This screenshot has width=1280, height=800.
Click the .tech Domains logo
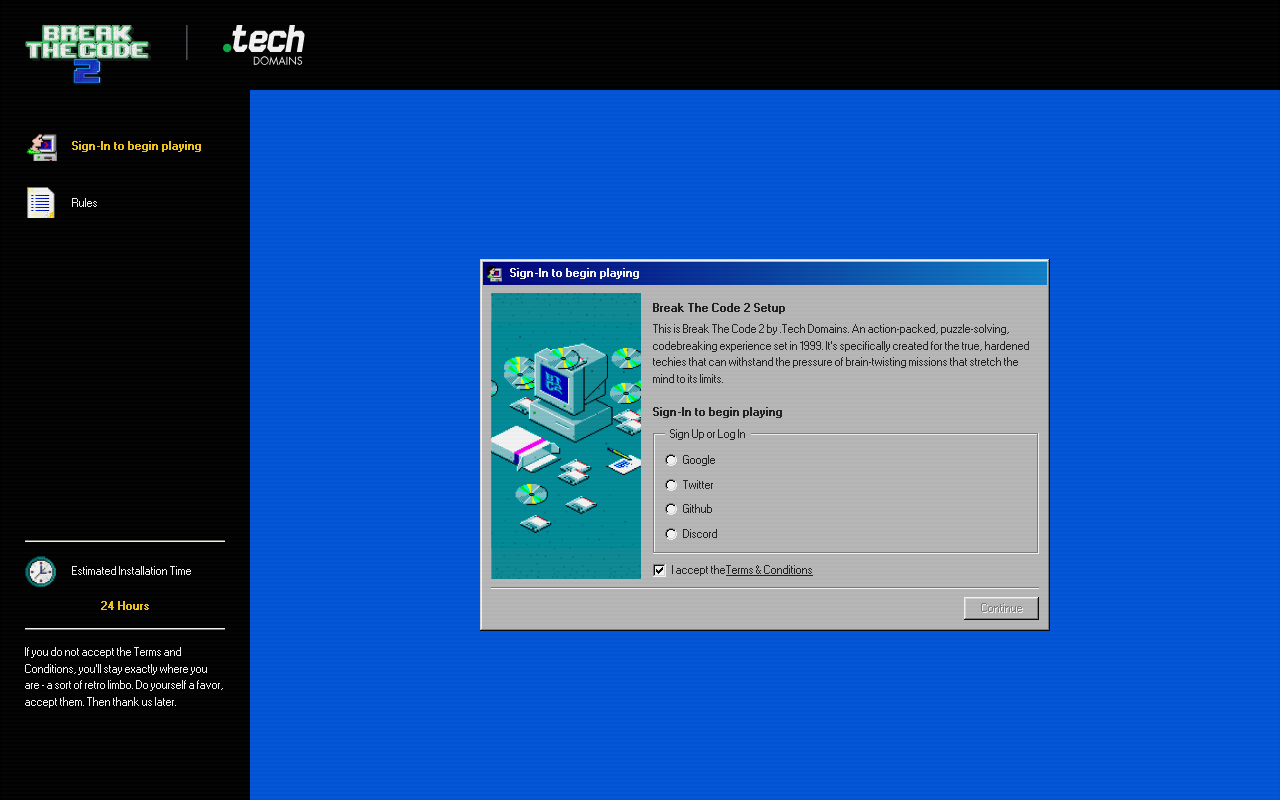(x=264, y=45)
